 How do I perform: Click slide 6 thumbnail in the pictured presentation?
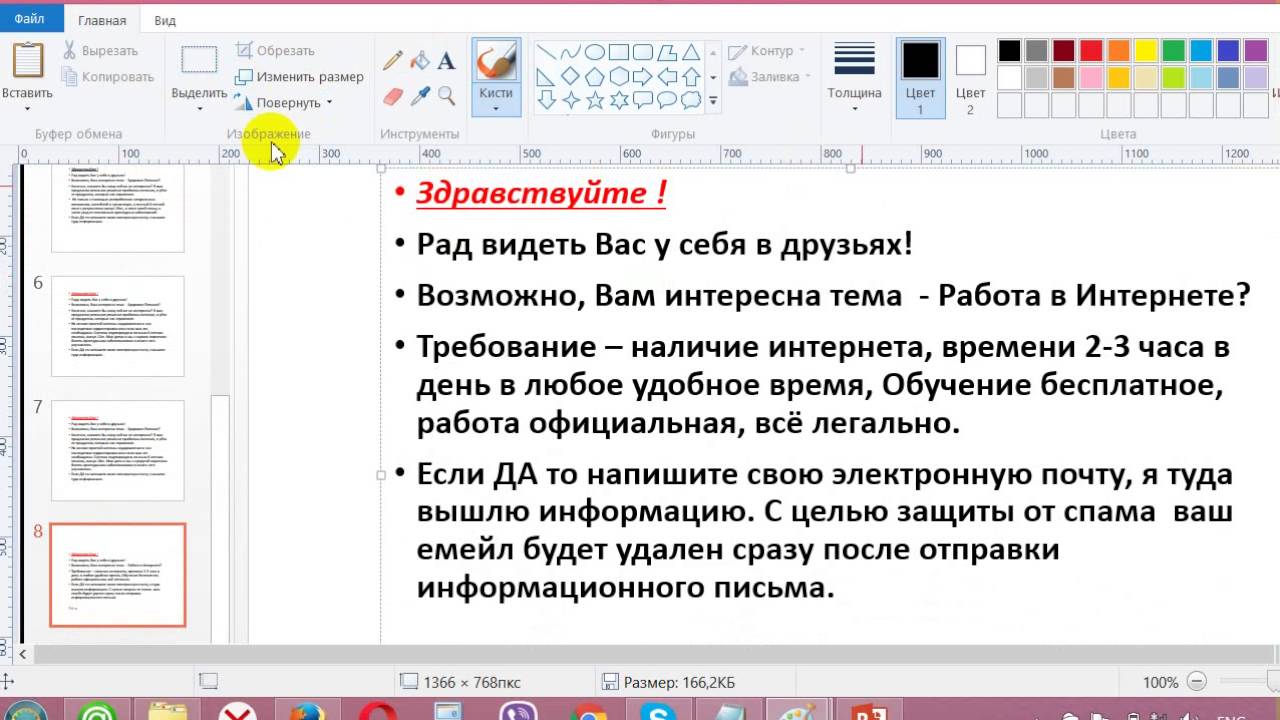[118, 326]
